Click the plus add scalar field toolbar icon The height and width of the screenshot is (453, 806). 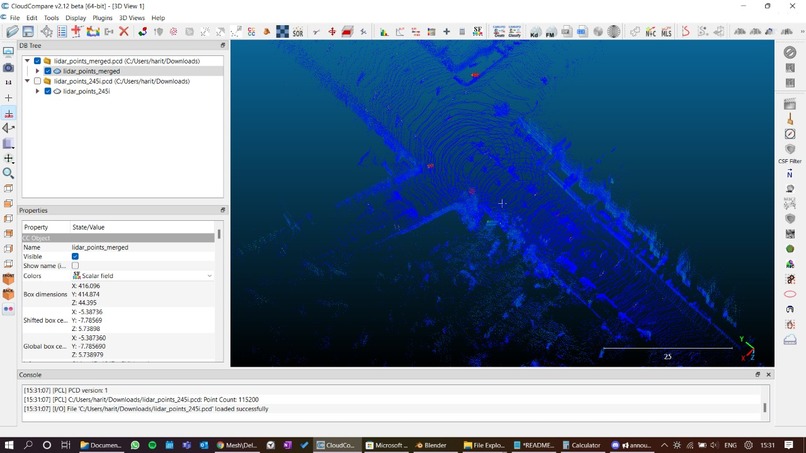(446, 32)
